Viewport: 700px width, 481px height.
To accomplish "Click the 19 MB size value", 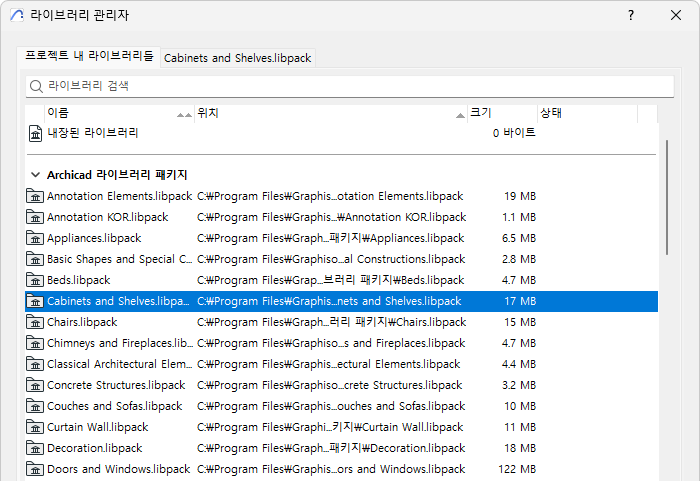I will (x=520, y=196).
